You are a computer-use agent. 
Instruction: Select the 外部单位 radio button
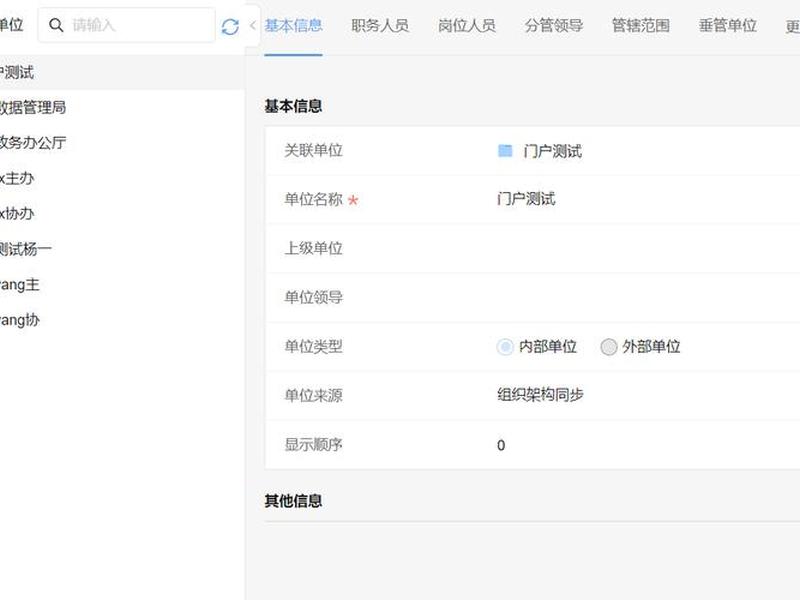coord(609,347)
